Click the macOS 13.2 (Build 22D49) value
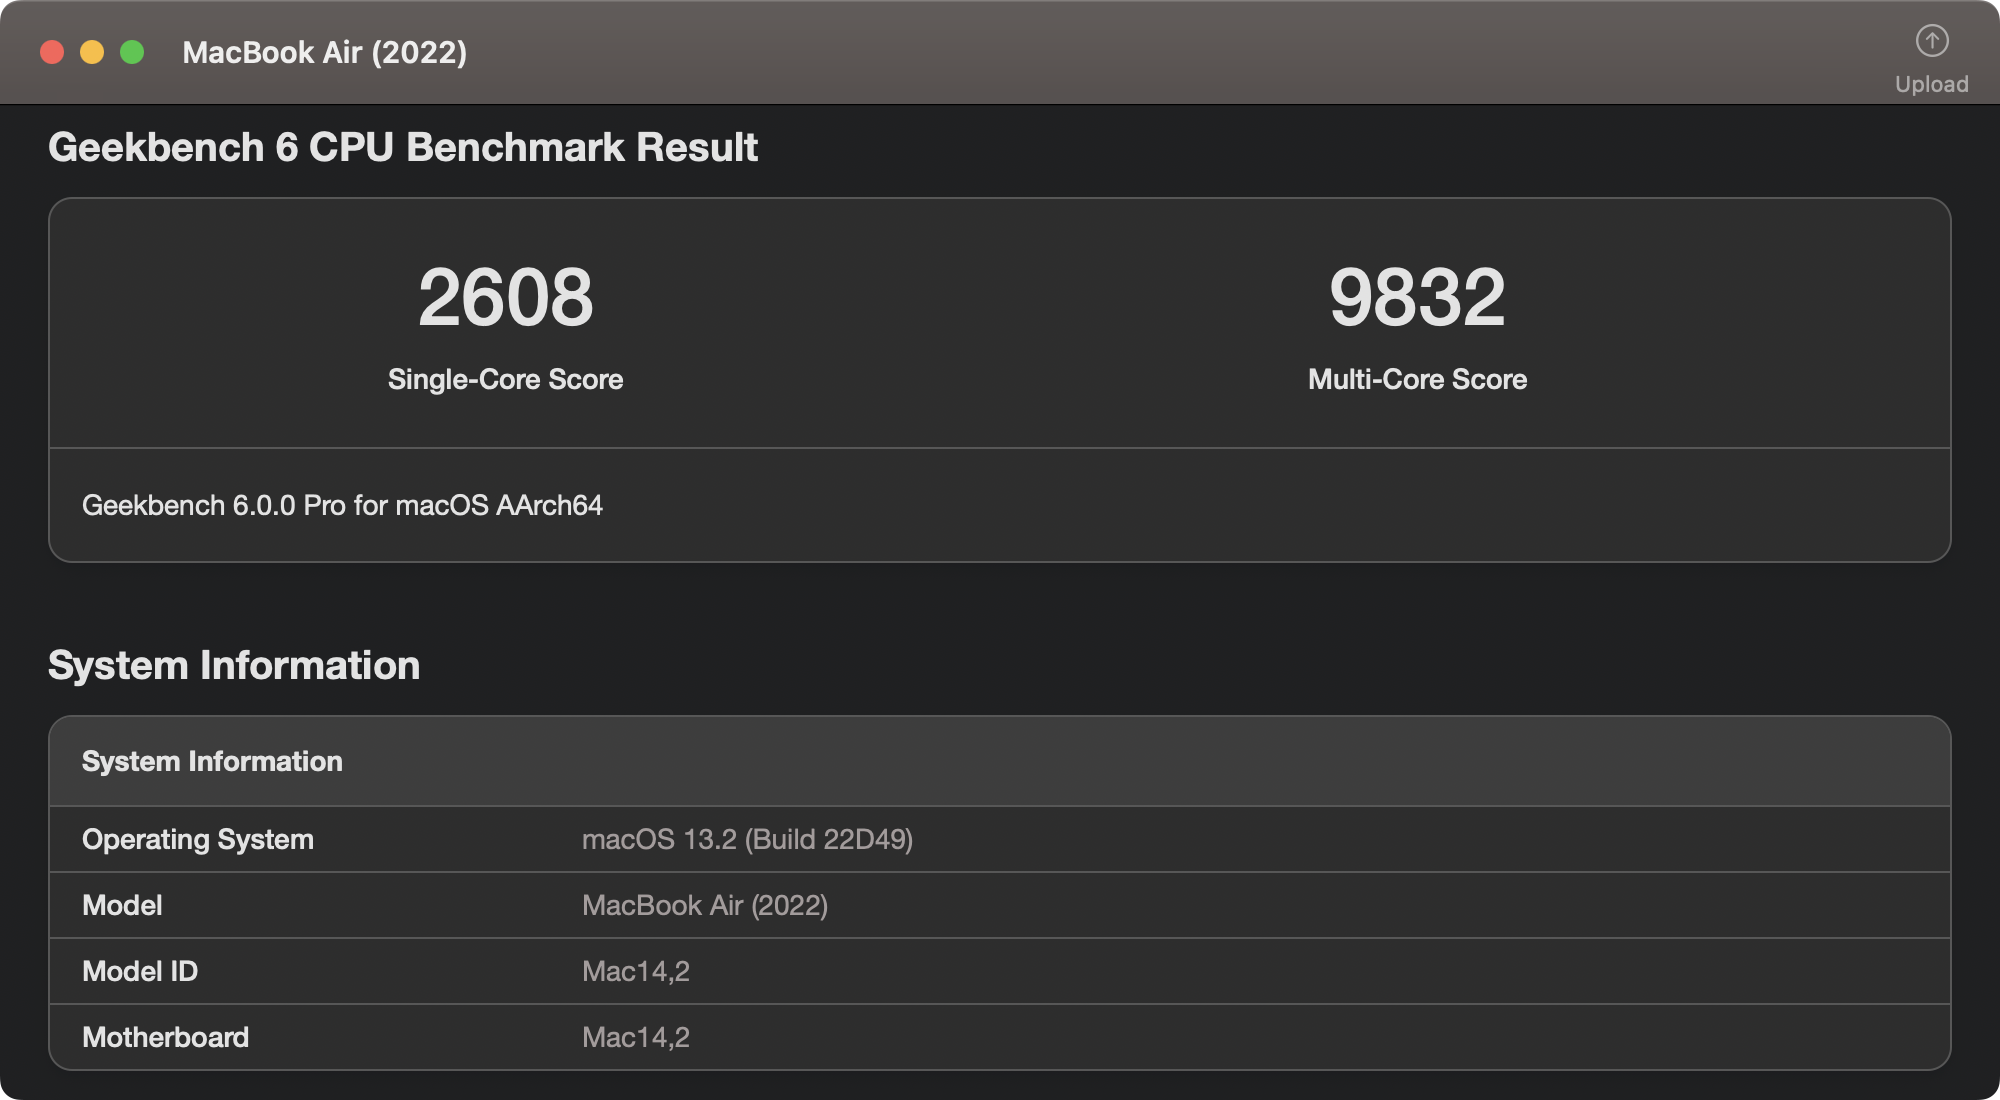This screenshot has width=2000, height=1100. click(747, 839)
